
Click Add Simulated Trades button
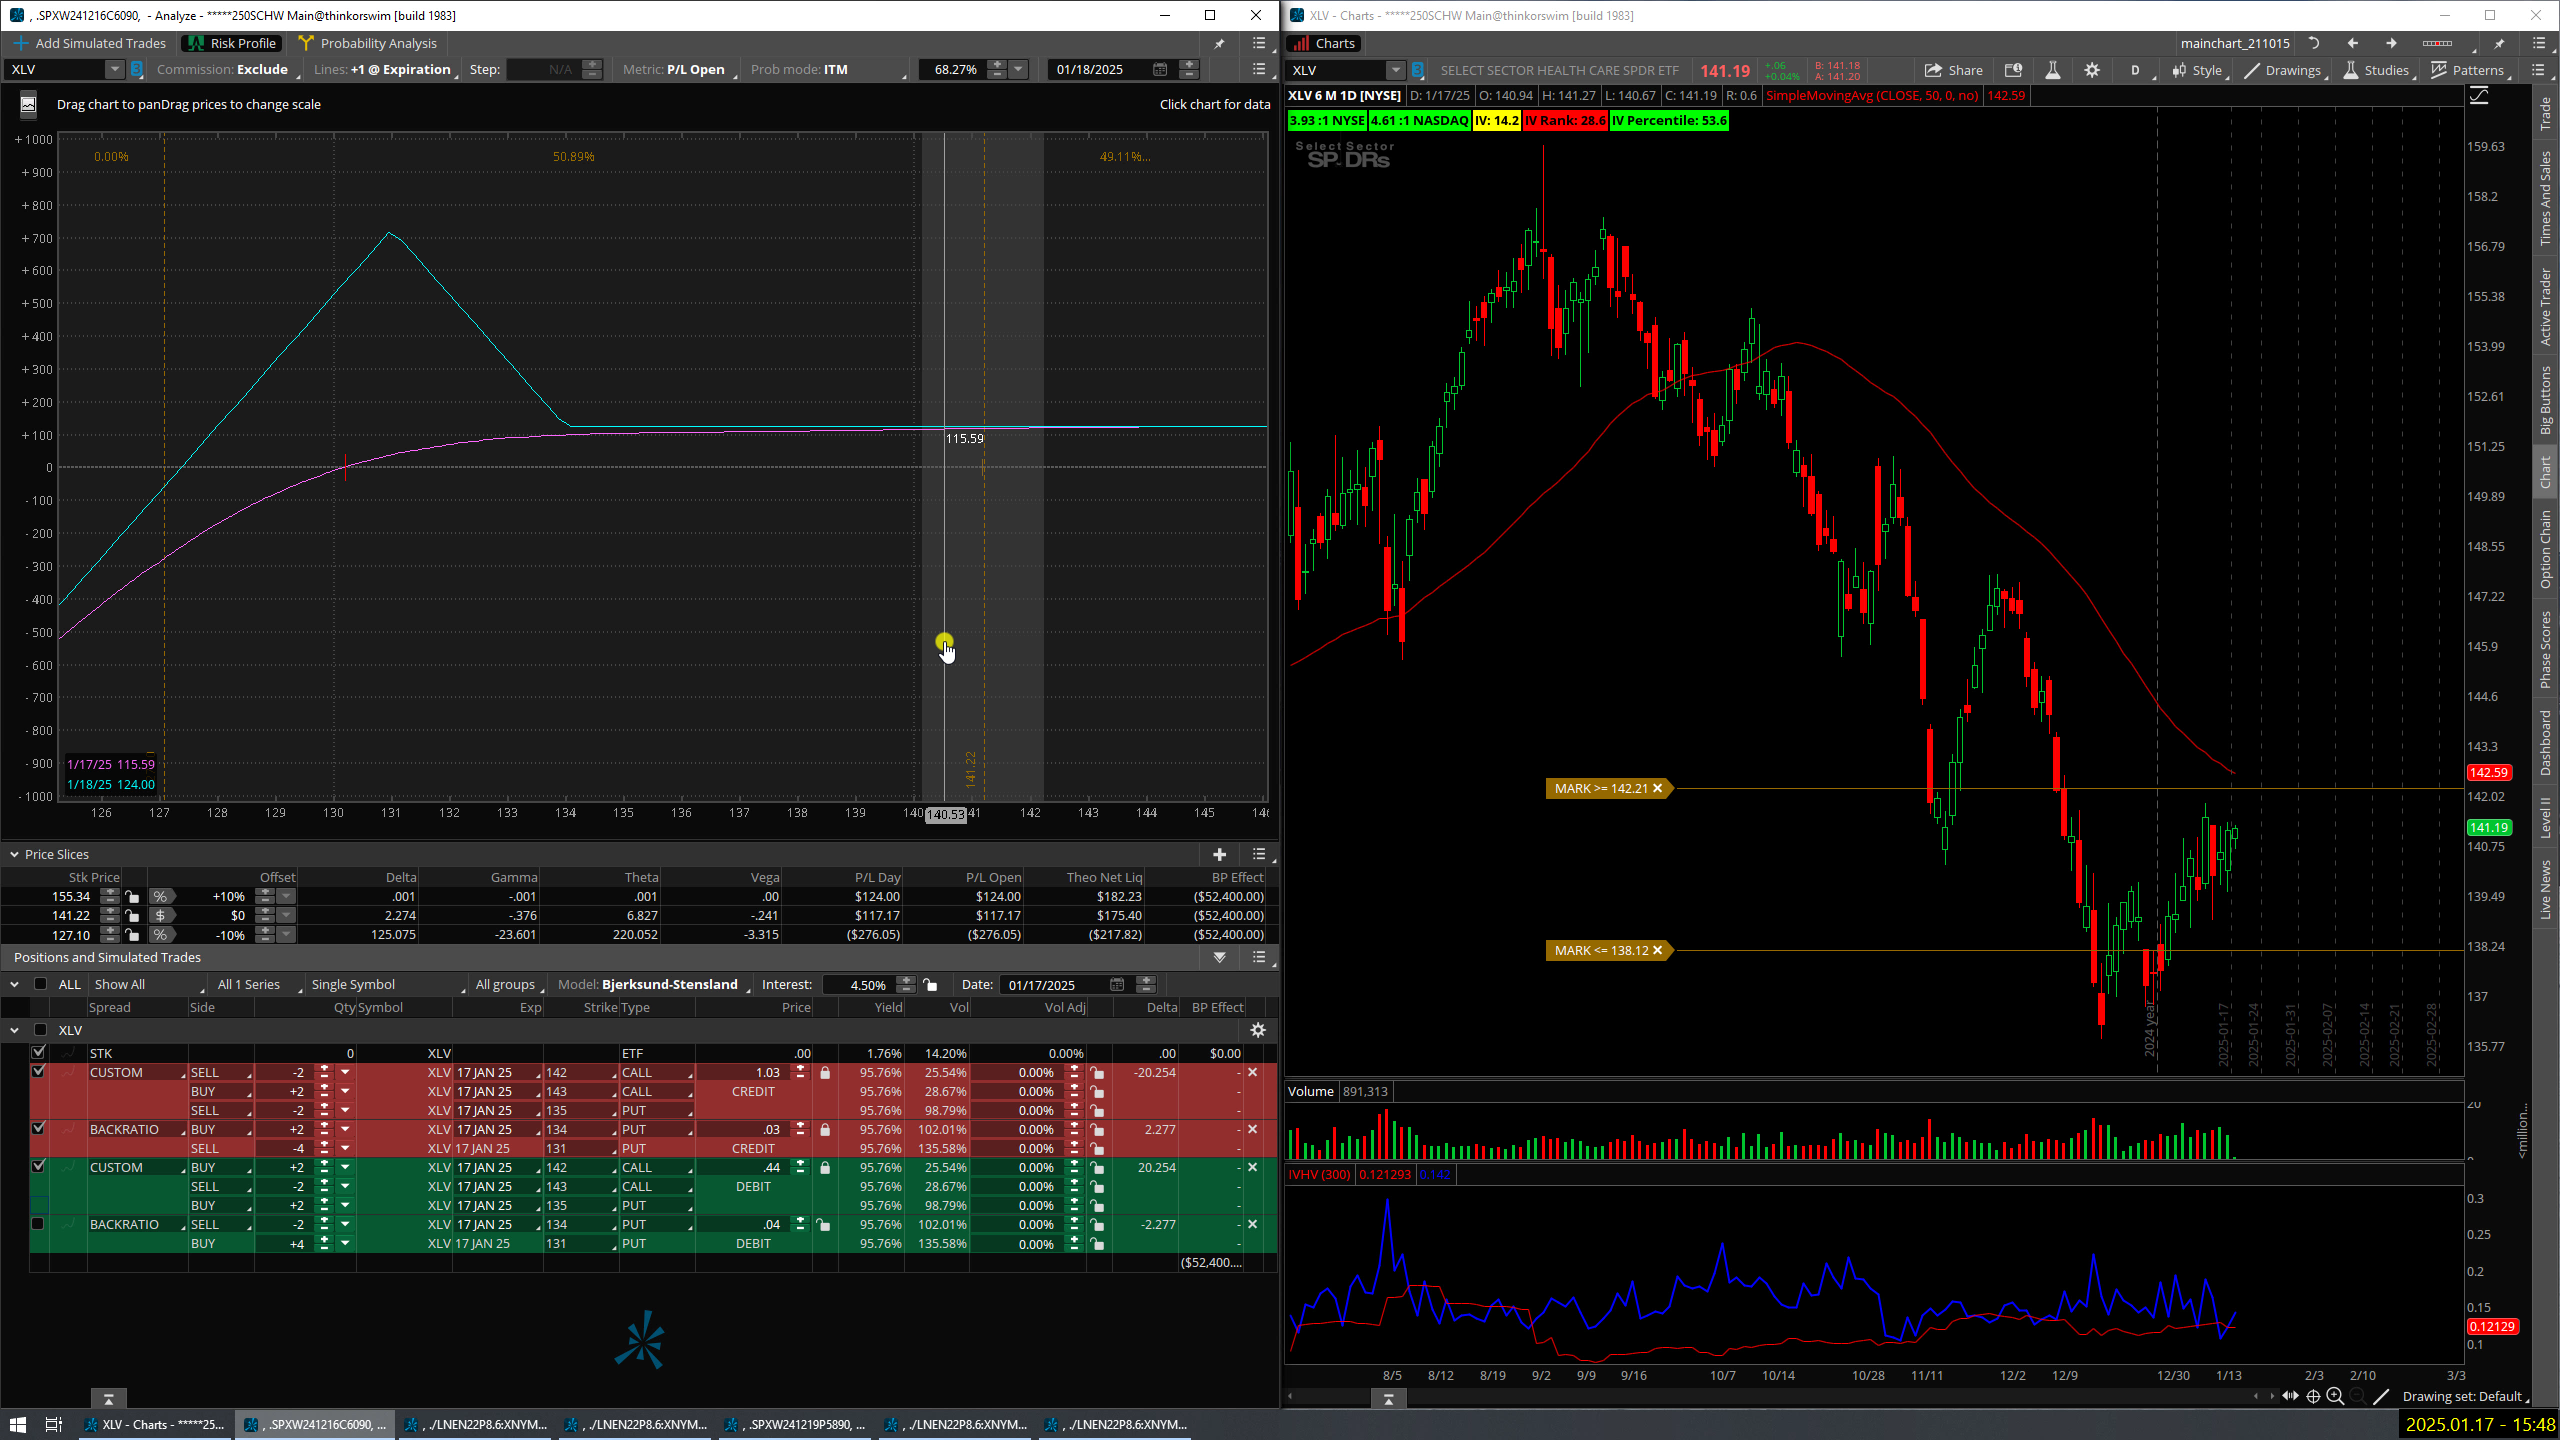click(x=89, y=43)
